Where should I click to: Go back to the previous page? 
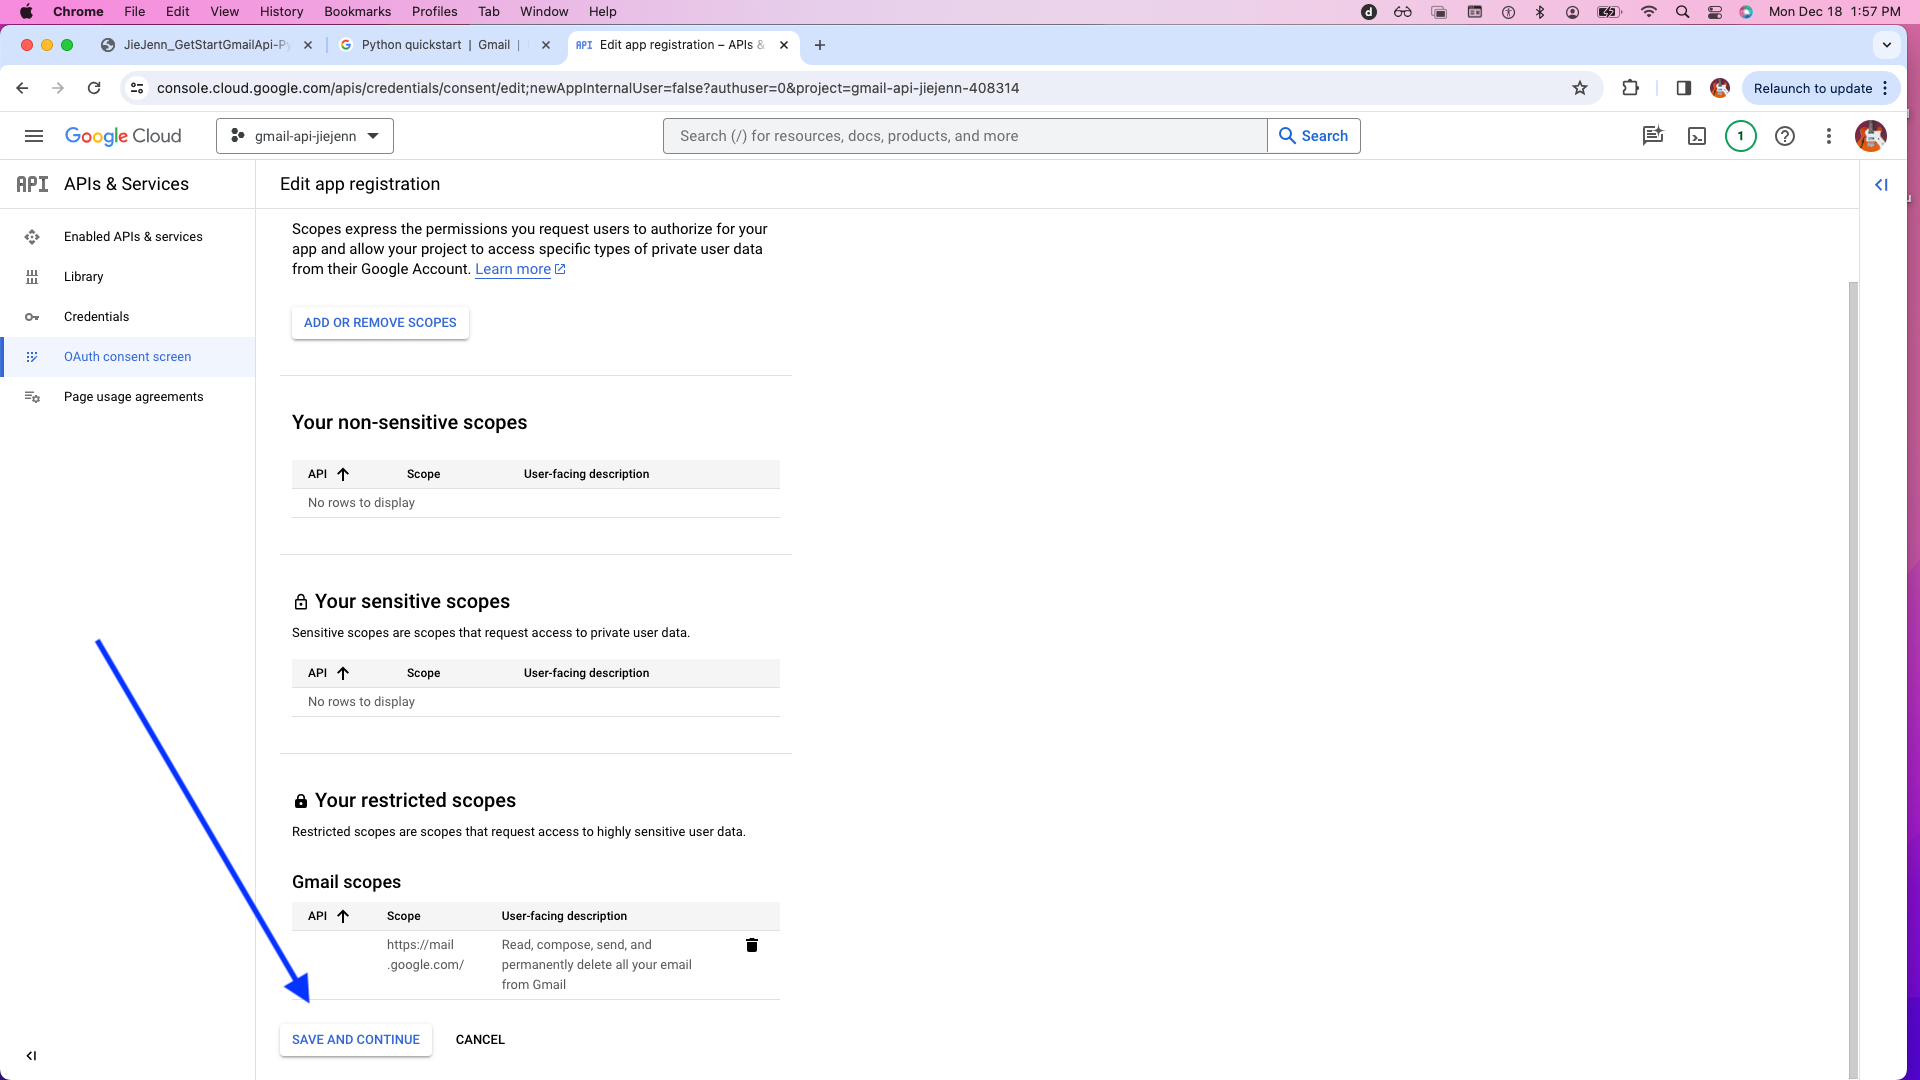coord(22,88)
